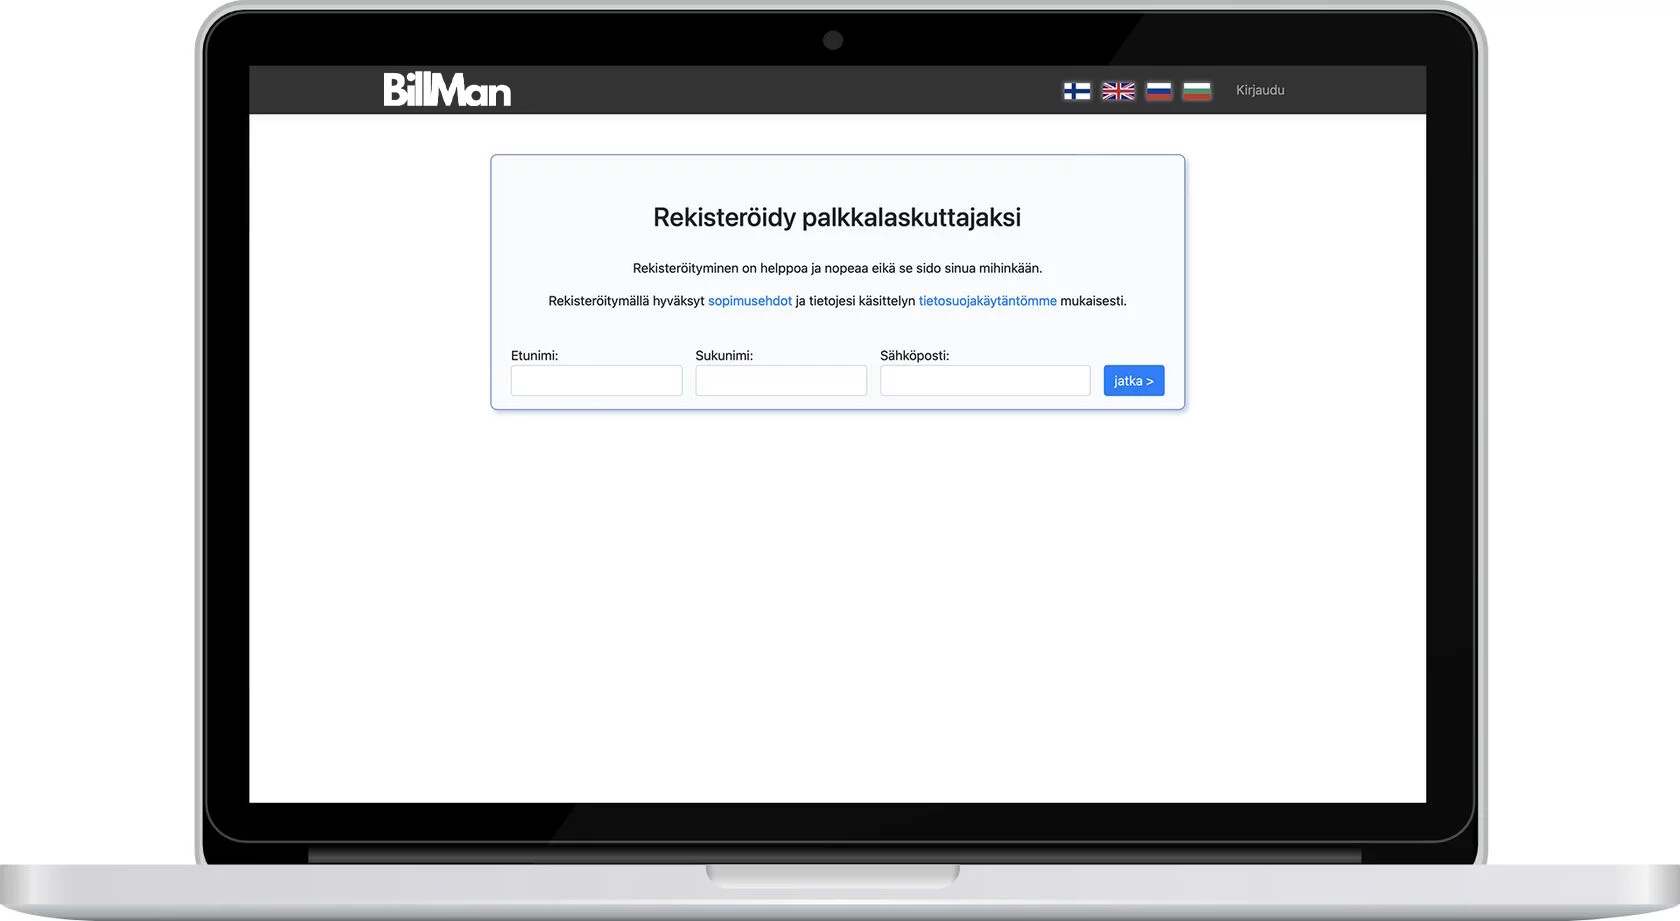The width and height of the screenshot is (1680, 921).
Task: Click the word mukaisesti after privacy link
Action: pos(1092,301)
